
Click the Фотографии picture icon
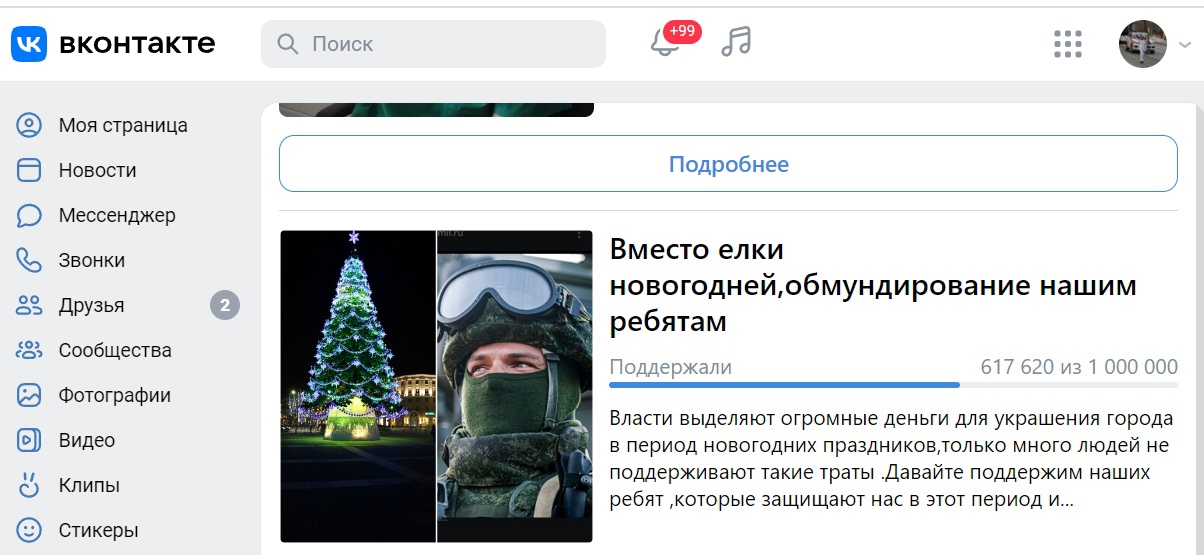[x=29, y=396]
